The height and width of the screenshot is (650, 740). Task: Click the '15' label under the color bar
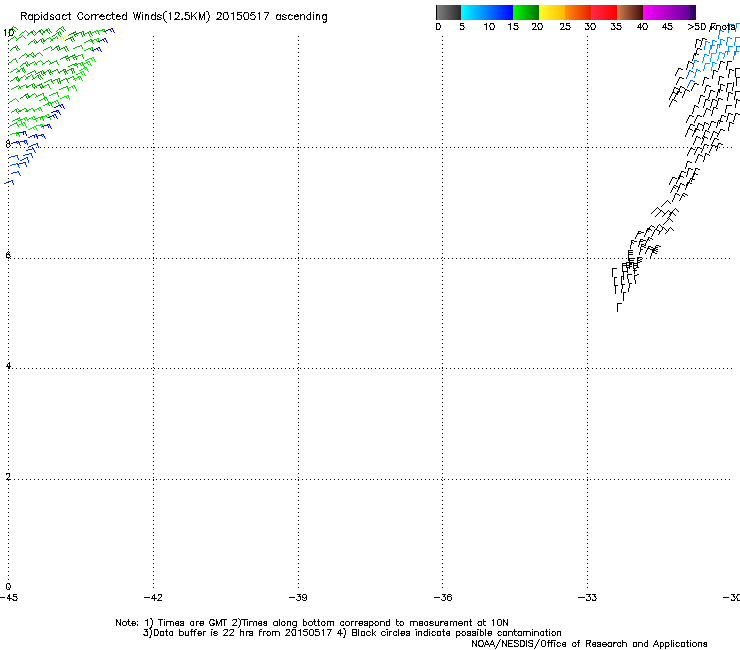pyautogui.click(x=513, y=27)
